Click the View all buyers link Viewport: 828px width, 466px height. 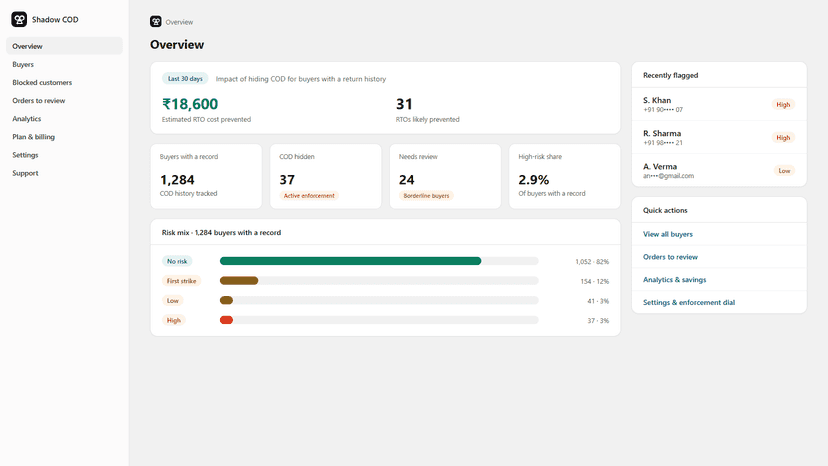click(667, 234)
